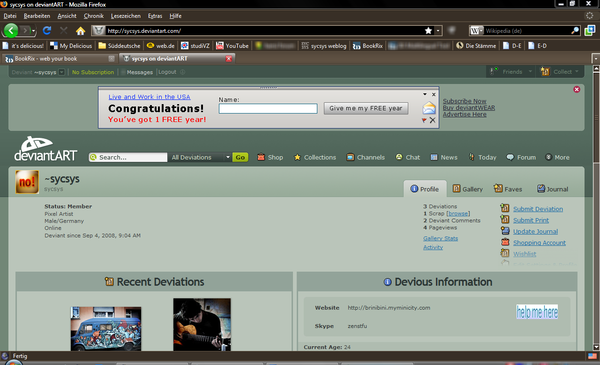Viewport: 600px width, 365px height.
Task: Open the tab list dropdown
Action: 595,59
